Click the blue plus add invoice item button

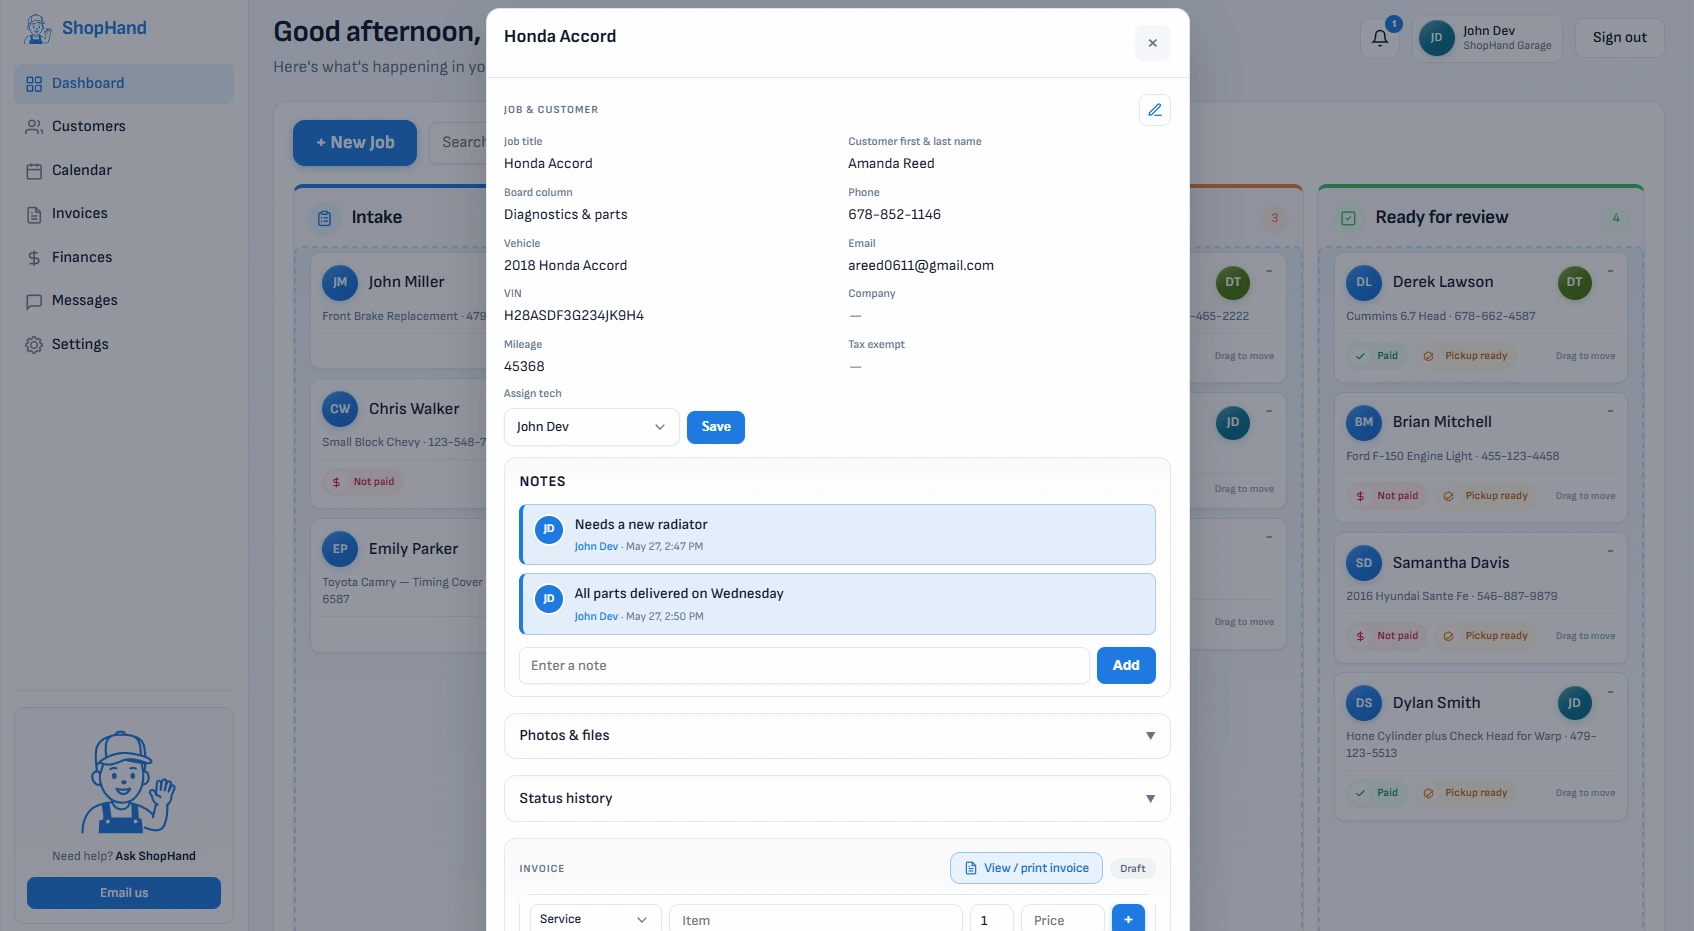(x=1128, y=920)
